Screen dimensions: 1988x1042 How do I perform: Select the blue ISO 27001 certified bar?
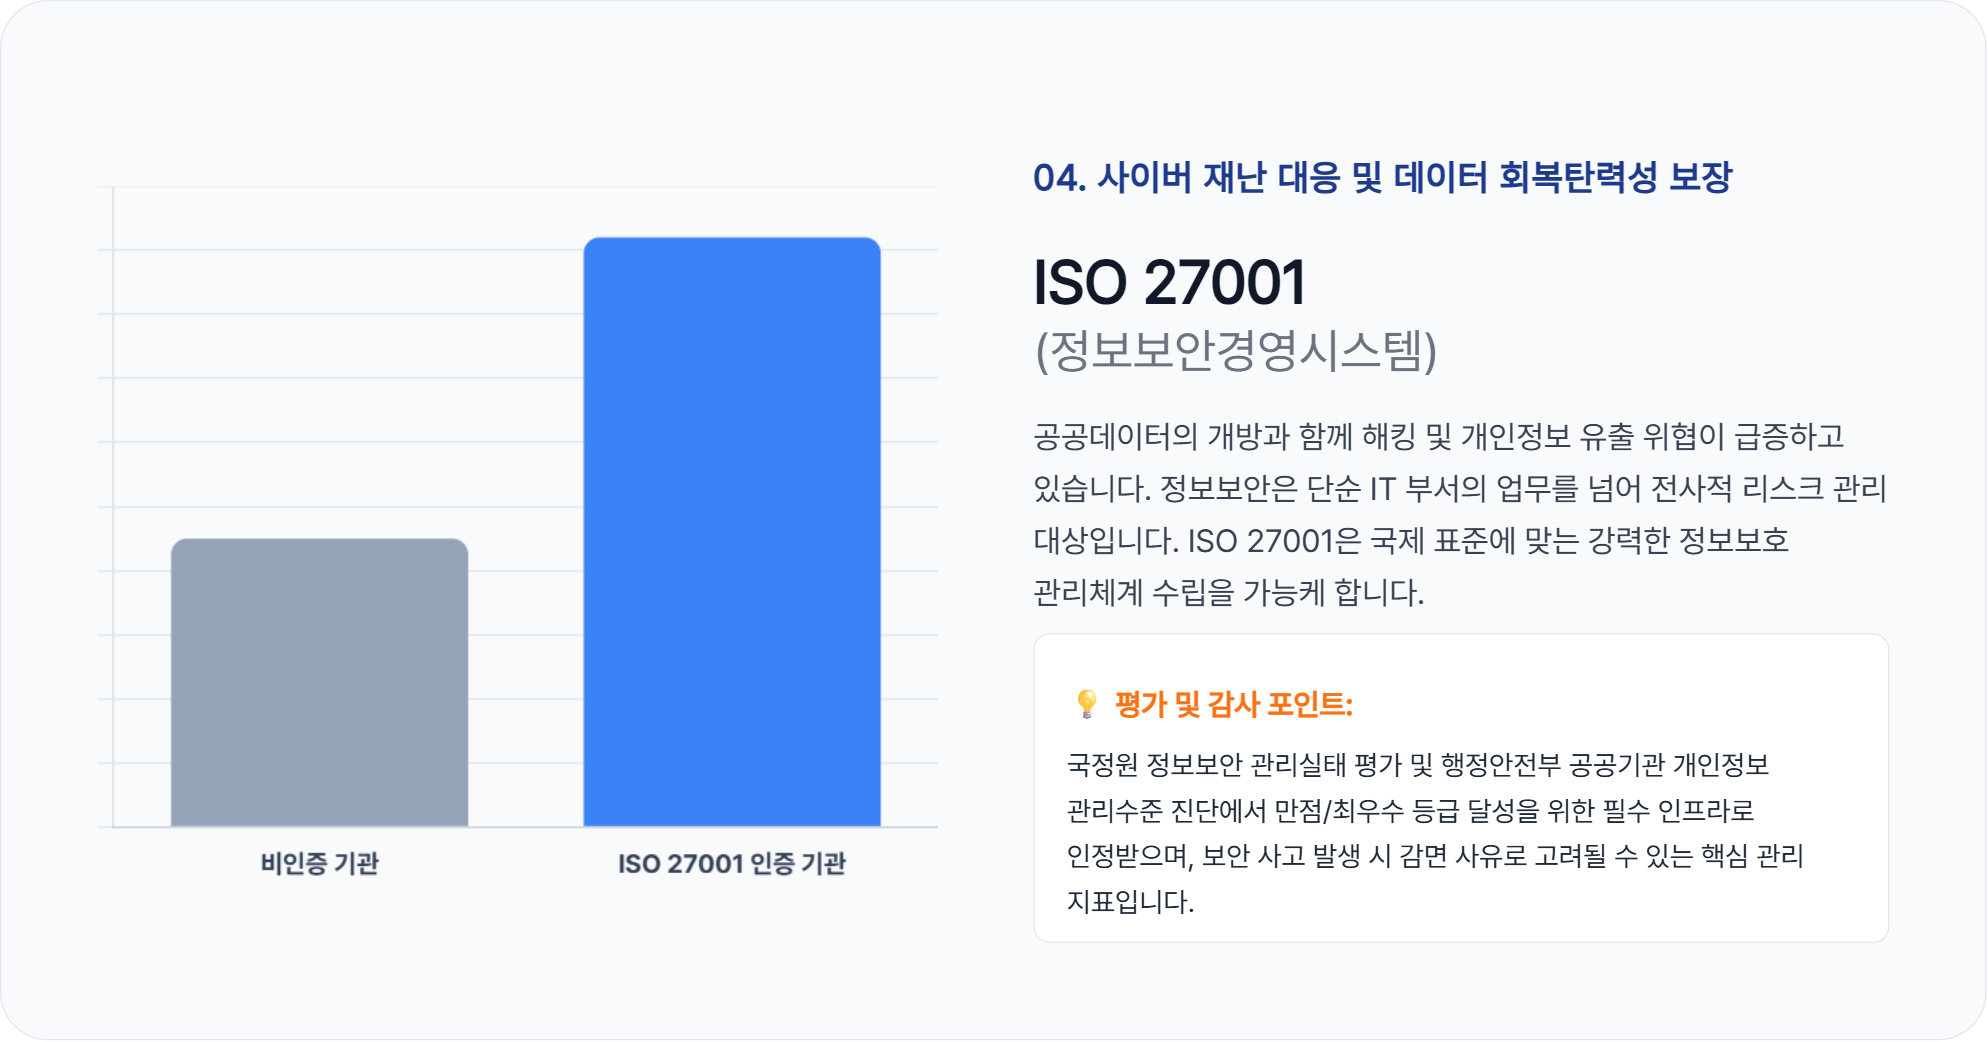(732, 531)
